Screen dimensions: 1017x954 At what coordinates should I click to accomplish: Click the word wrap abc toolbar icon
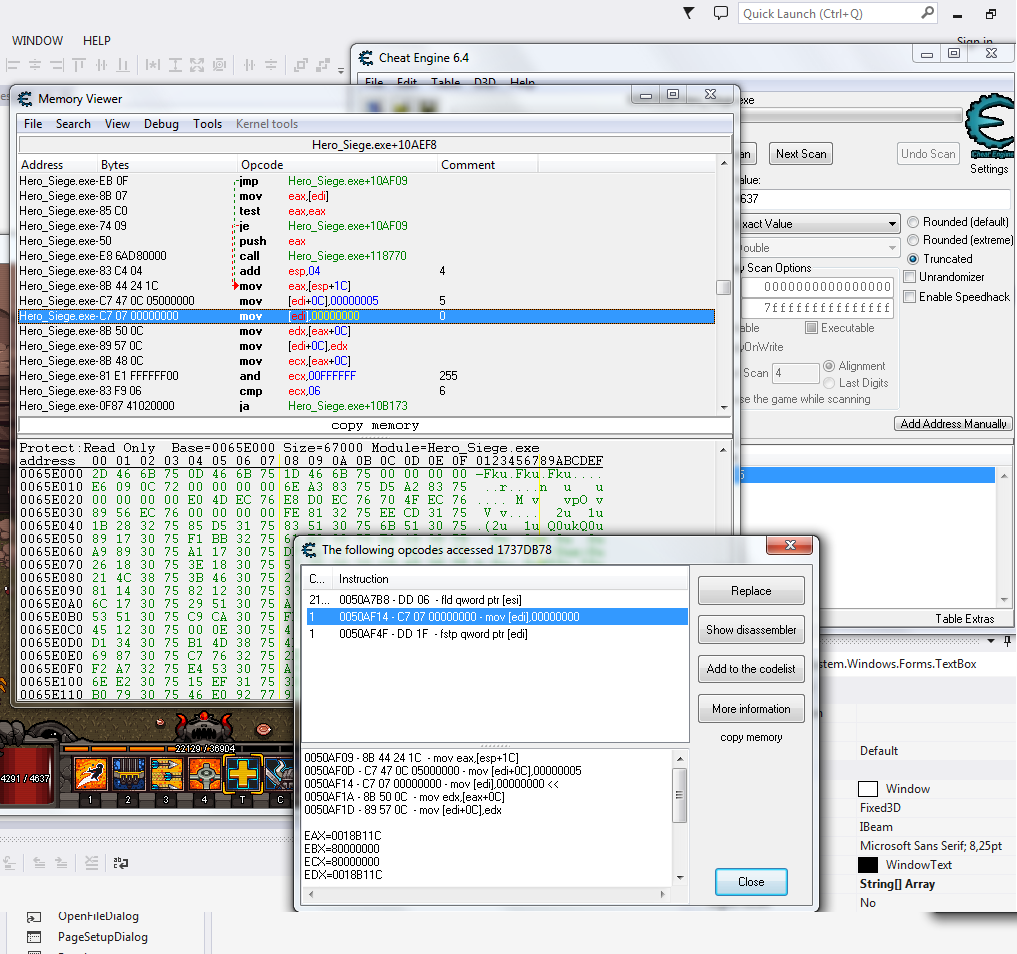coord(121,863)
